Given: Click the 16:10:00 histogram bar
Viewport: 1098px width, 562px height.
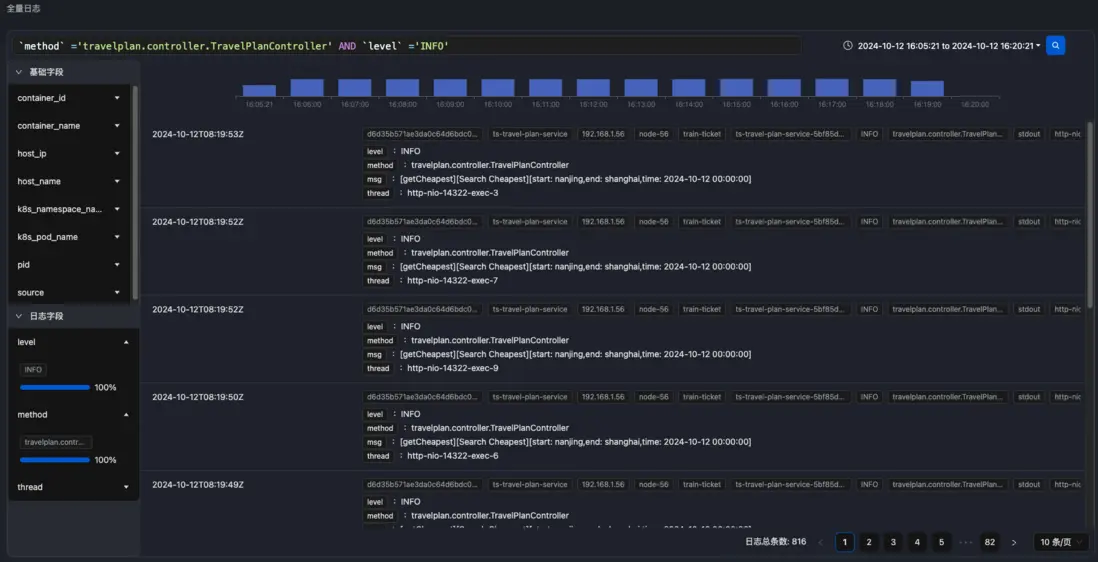Looking at the screenshot, I should tap(498, 87).
